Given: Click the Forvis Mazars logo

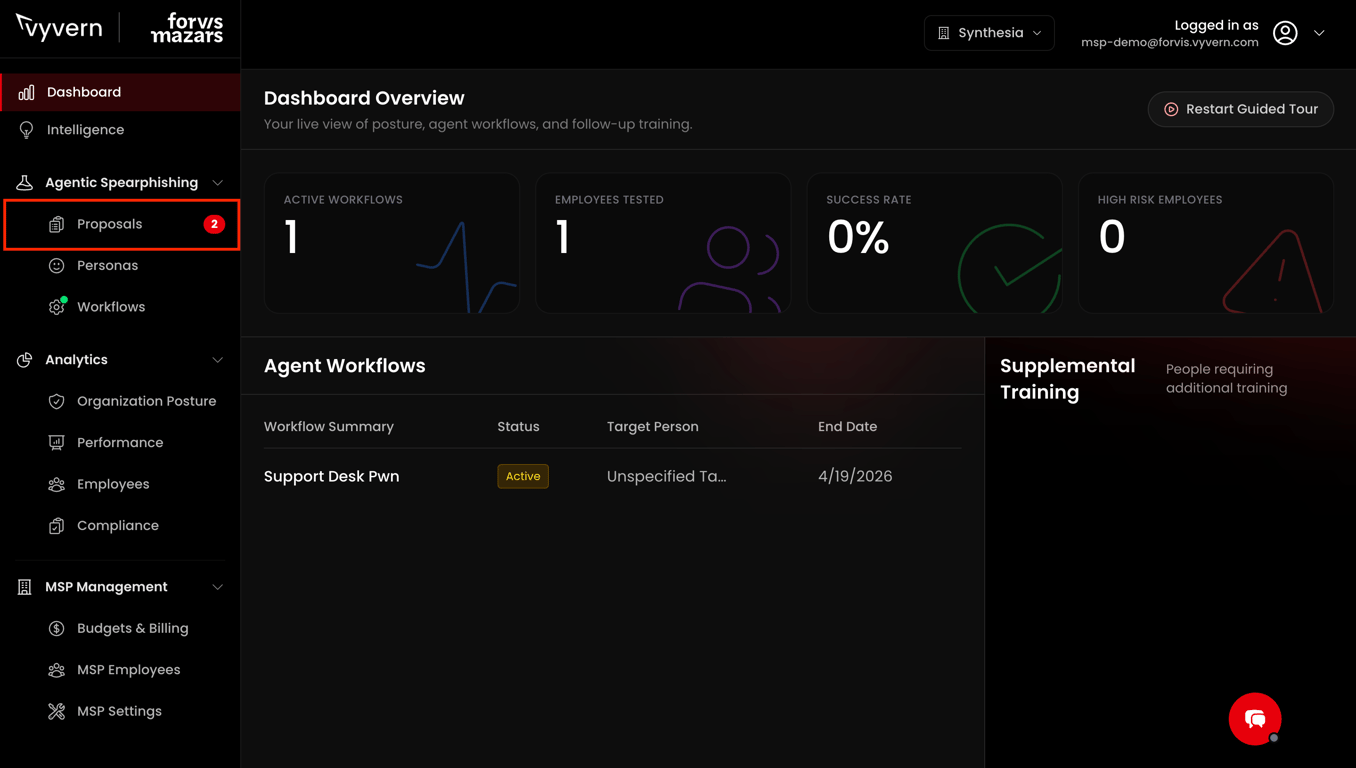Looking at the screenshot, I should pyautogui.click(x=187, y=28).
